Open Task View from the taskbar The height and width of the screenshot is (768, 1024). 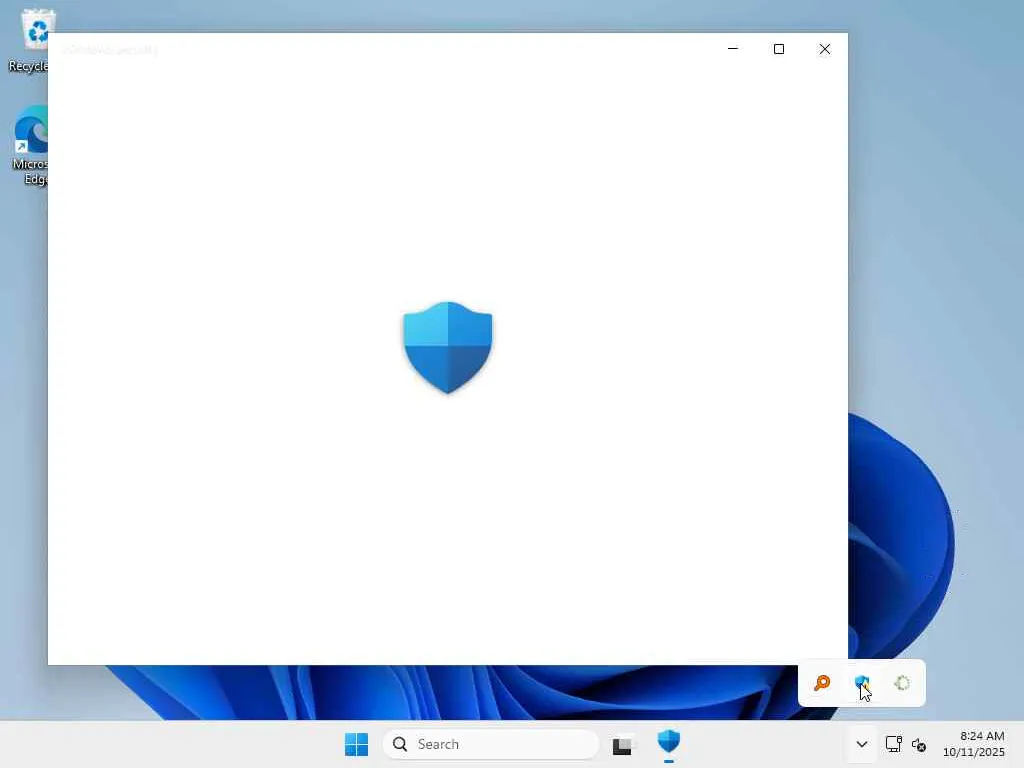(x=622, y=744)
